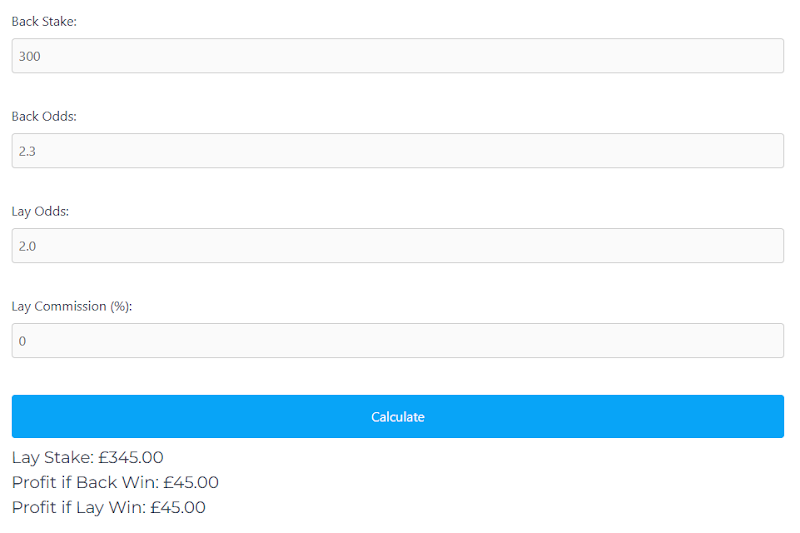Click the 300 value in Back Stake

click(30, 56)
